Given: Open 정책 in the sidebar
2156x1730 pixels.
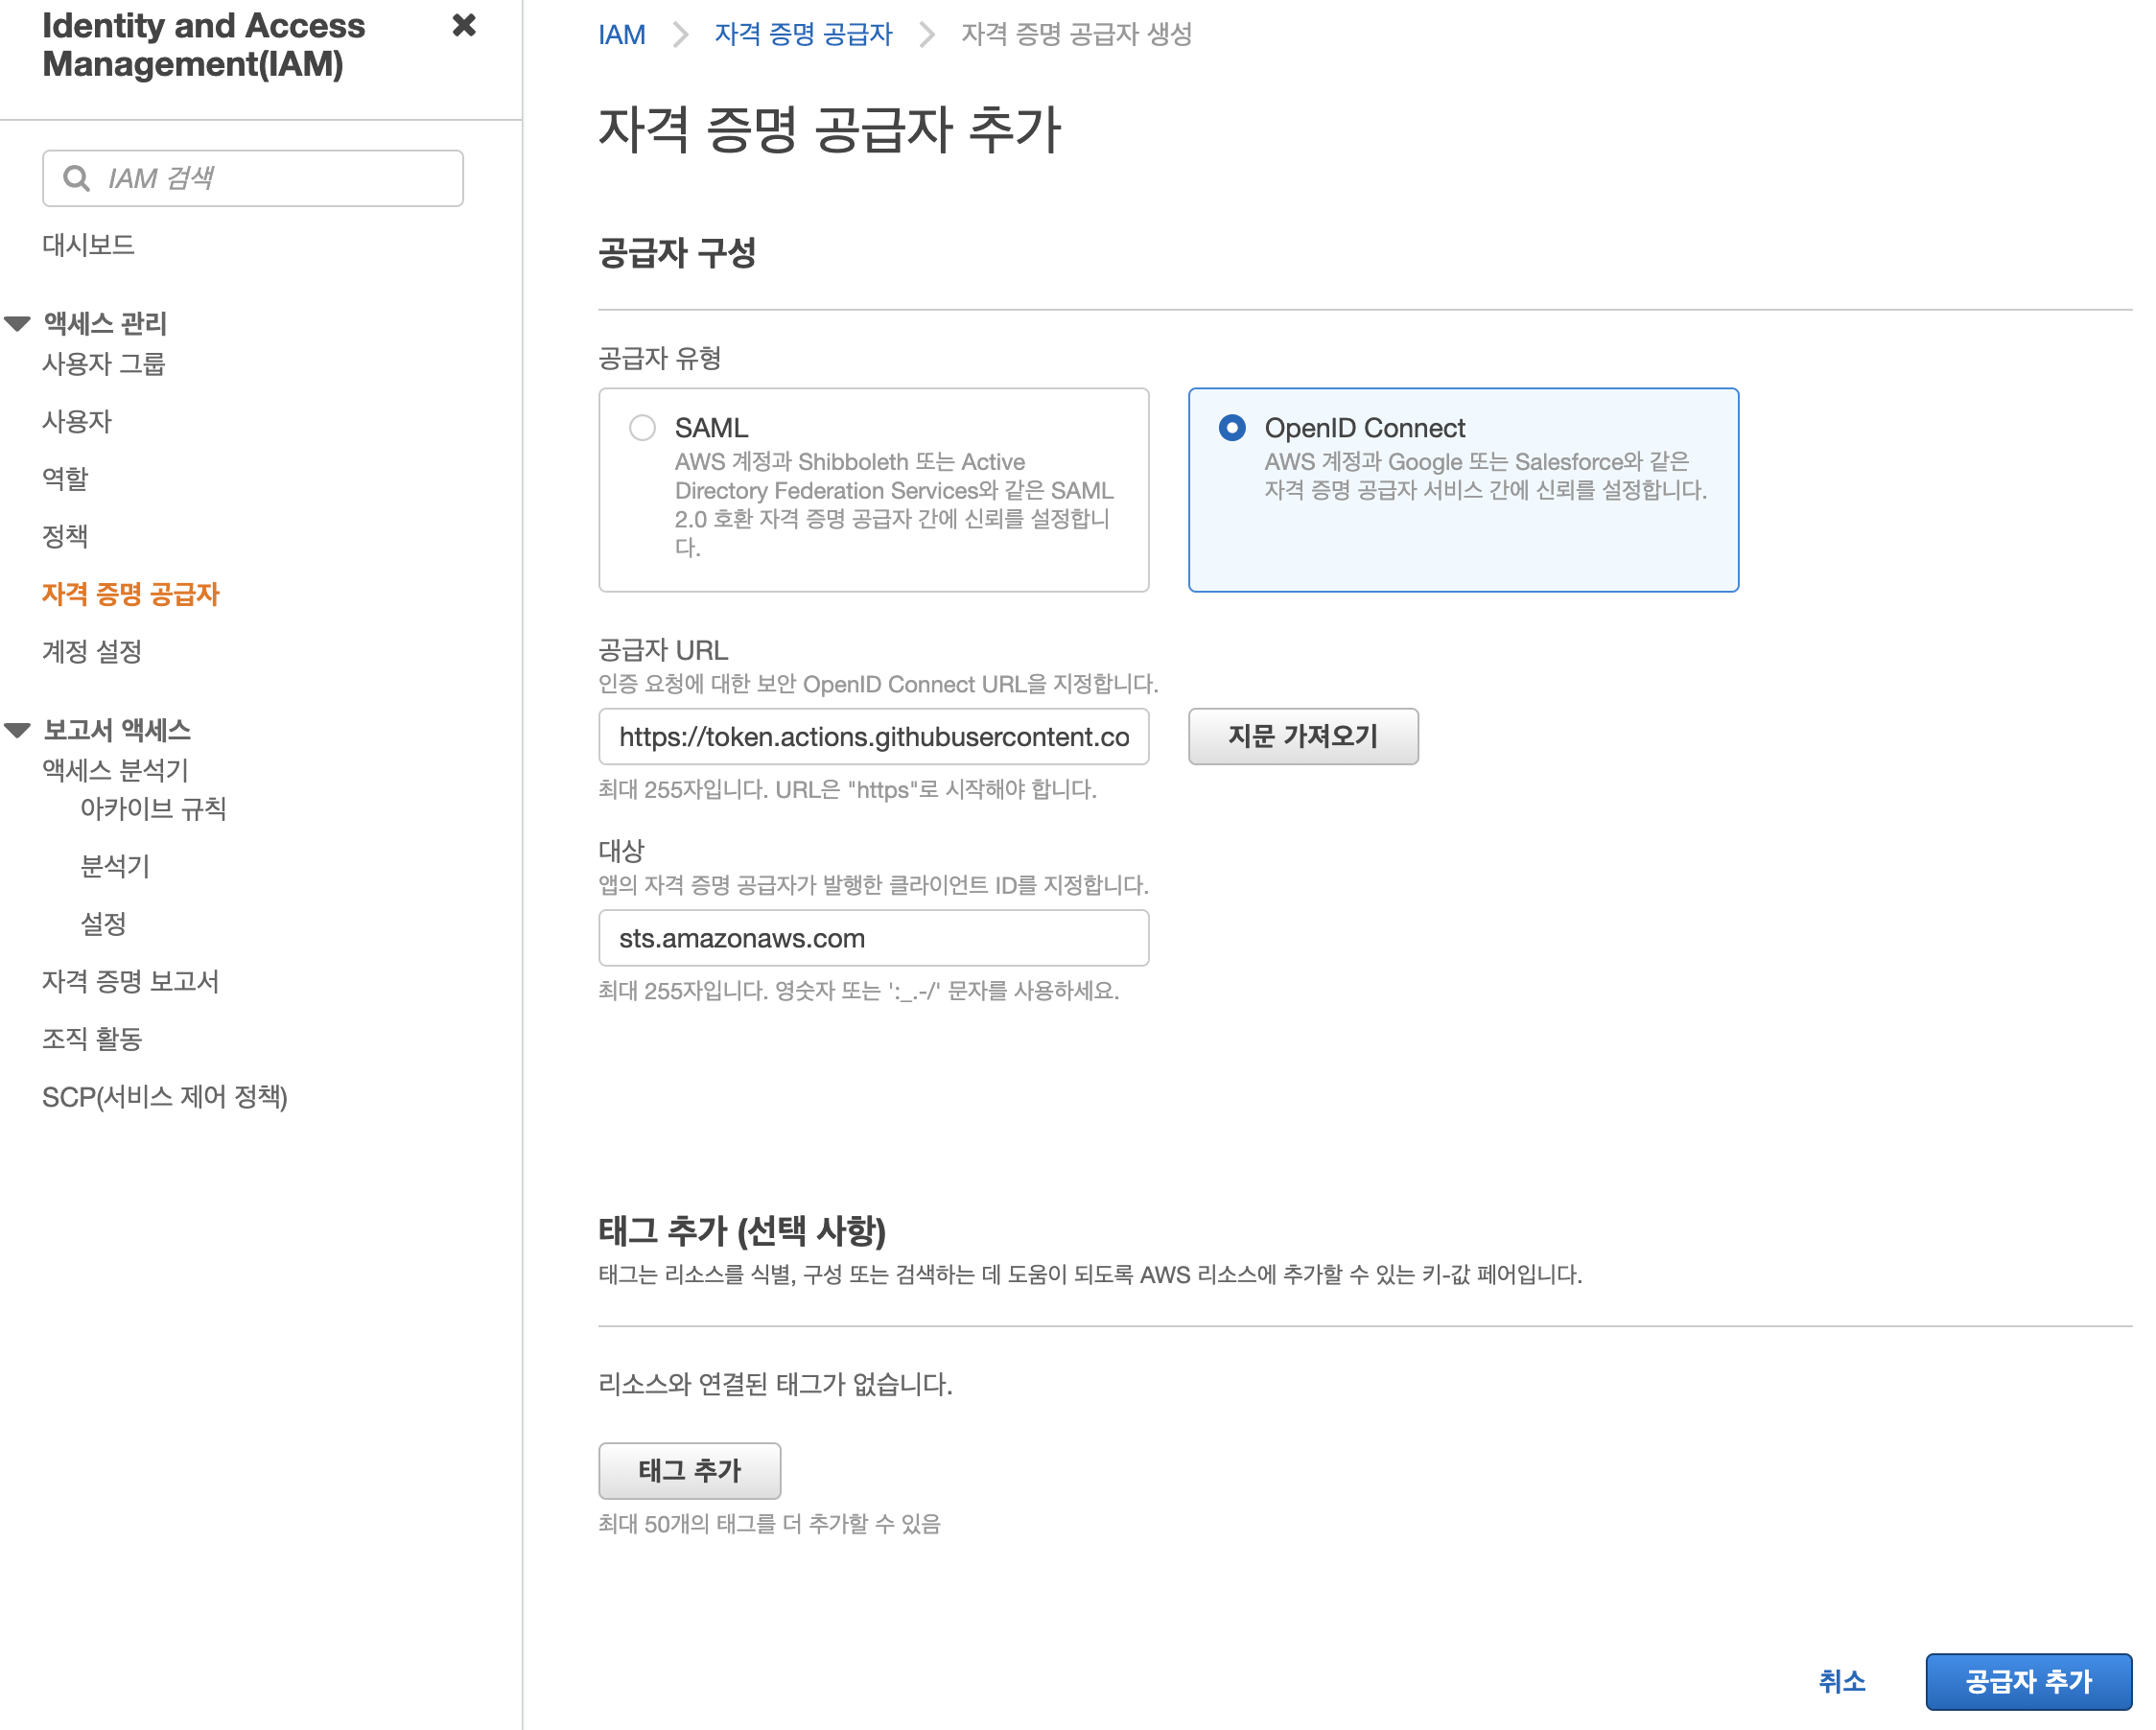Looking at the screenshot, I should (x=65, y=536).
